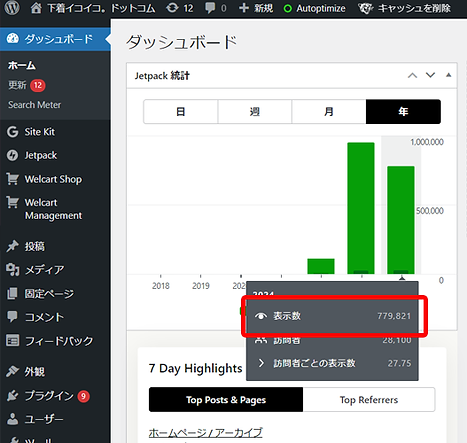The width and height of the screenshot is (467, 443).
Task: Click the 2018 axis label
Action: (161, 286)
